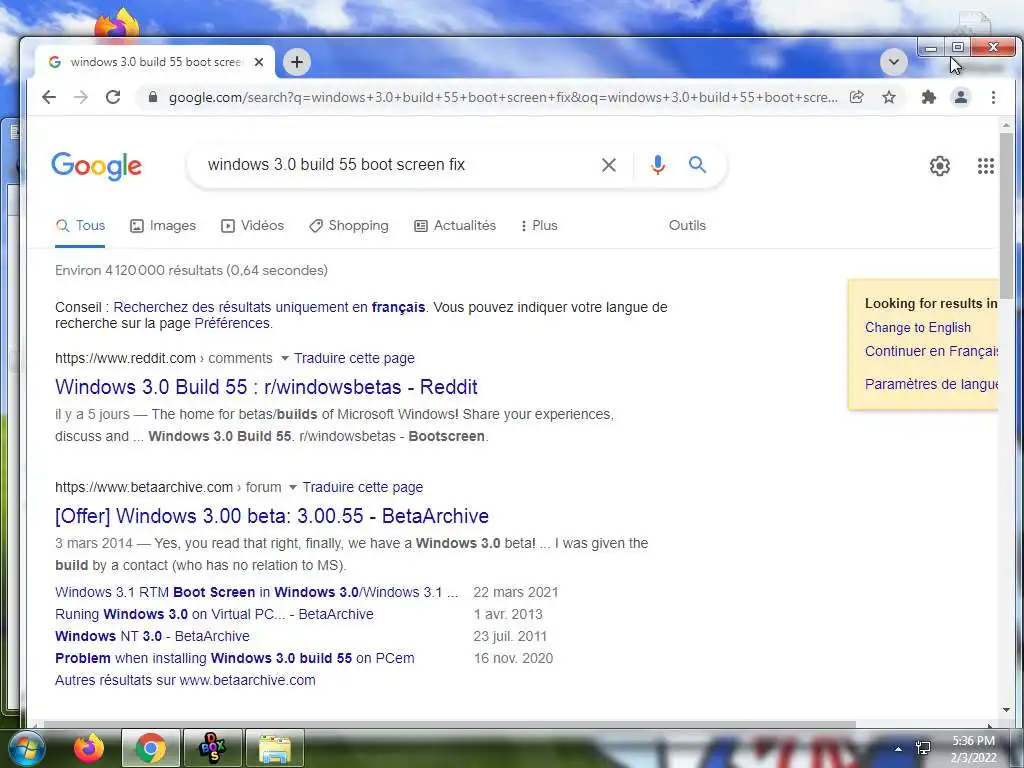
Task: Click the horizontal scrollbar at page bottom
Action: [x=449, y=724]
